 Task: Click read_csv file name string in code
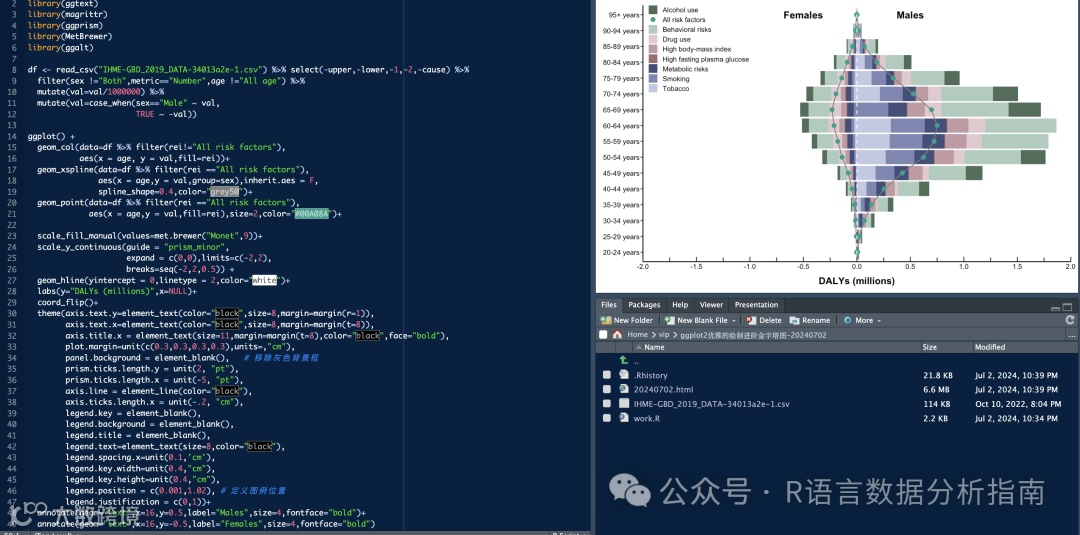(x=180, y=70)
